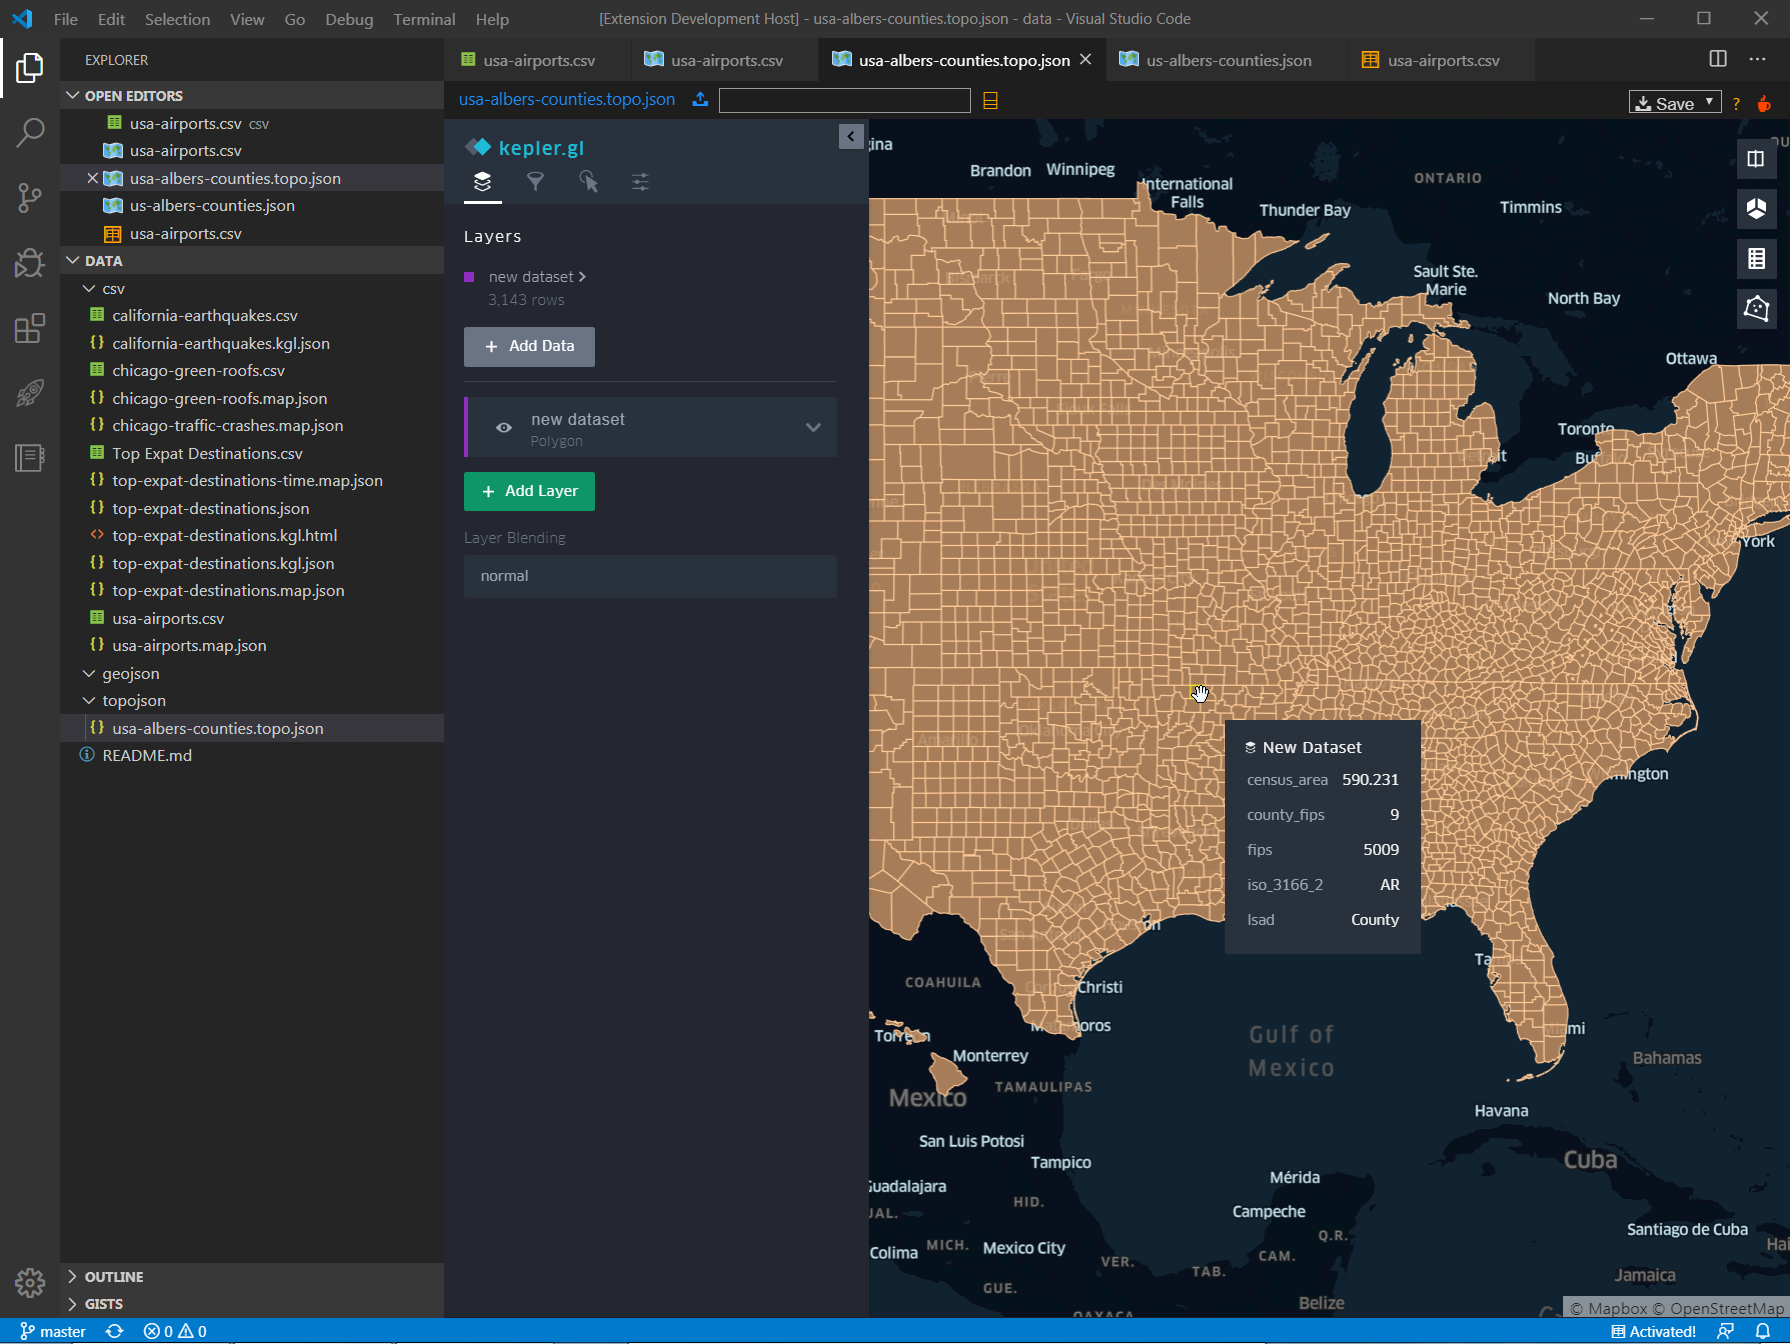Expand the OUTLINE section
The width and height of the screenshot is (1790, 1344).
pos(113,1277)
